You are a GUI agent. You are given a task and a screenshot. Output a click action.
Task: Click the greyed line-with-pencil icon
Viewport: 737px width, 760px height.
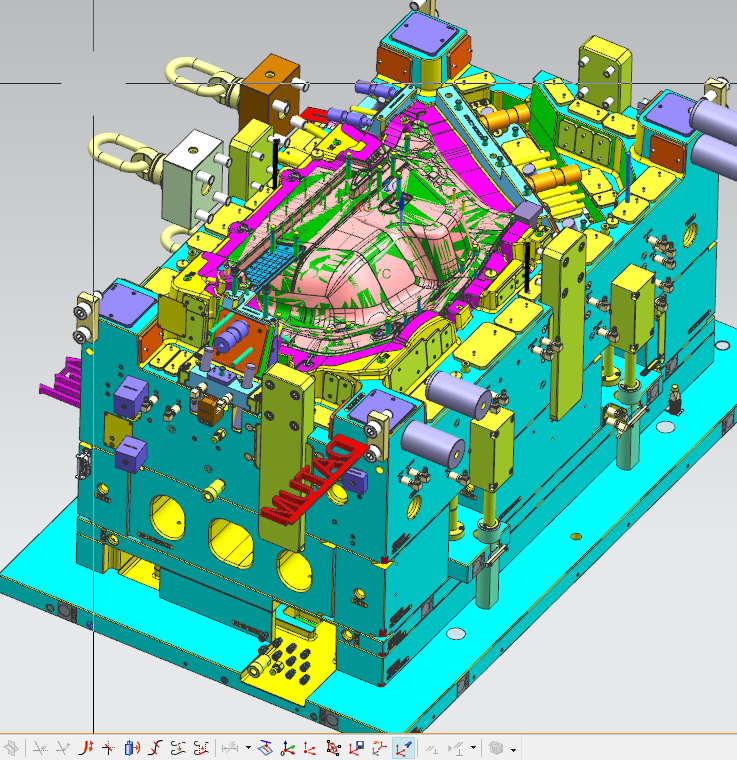[63, 748]
